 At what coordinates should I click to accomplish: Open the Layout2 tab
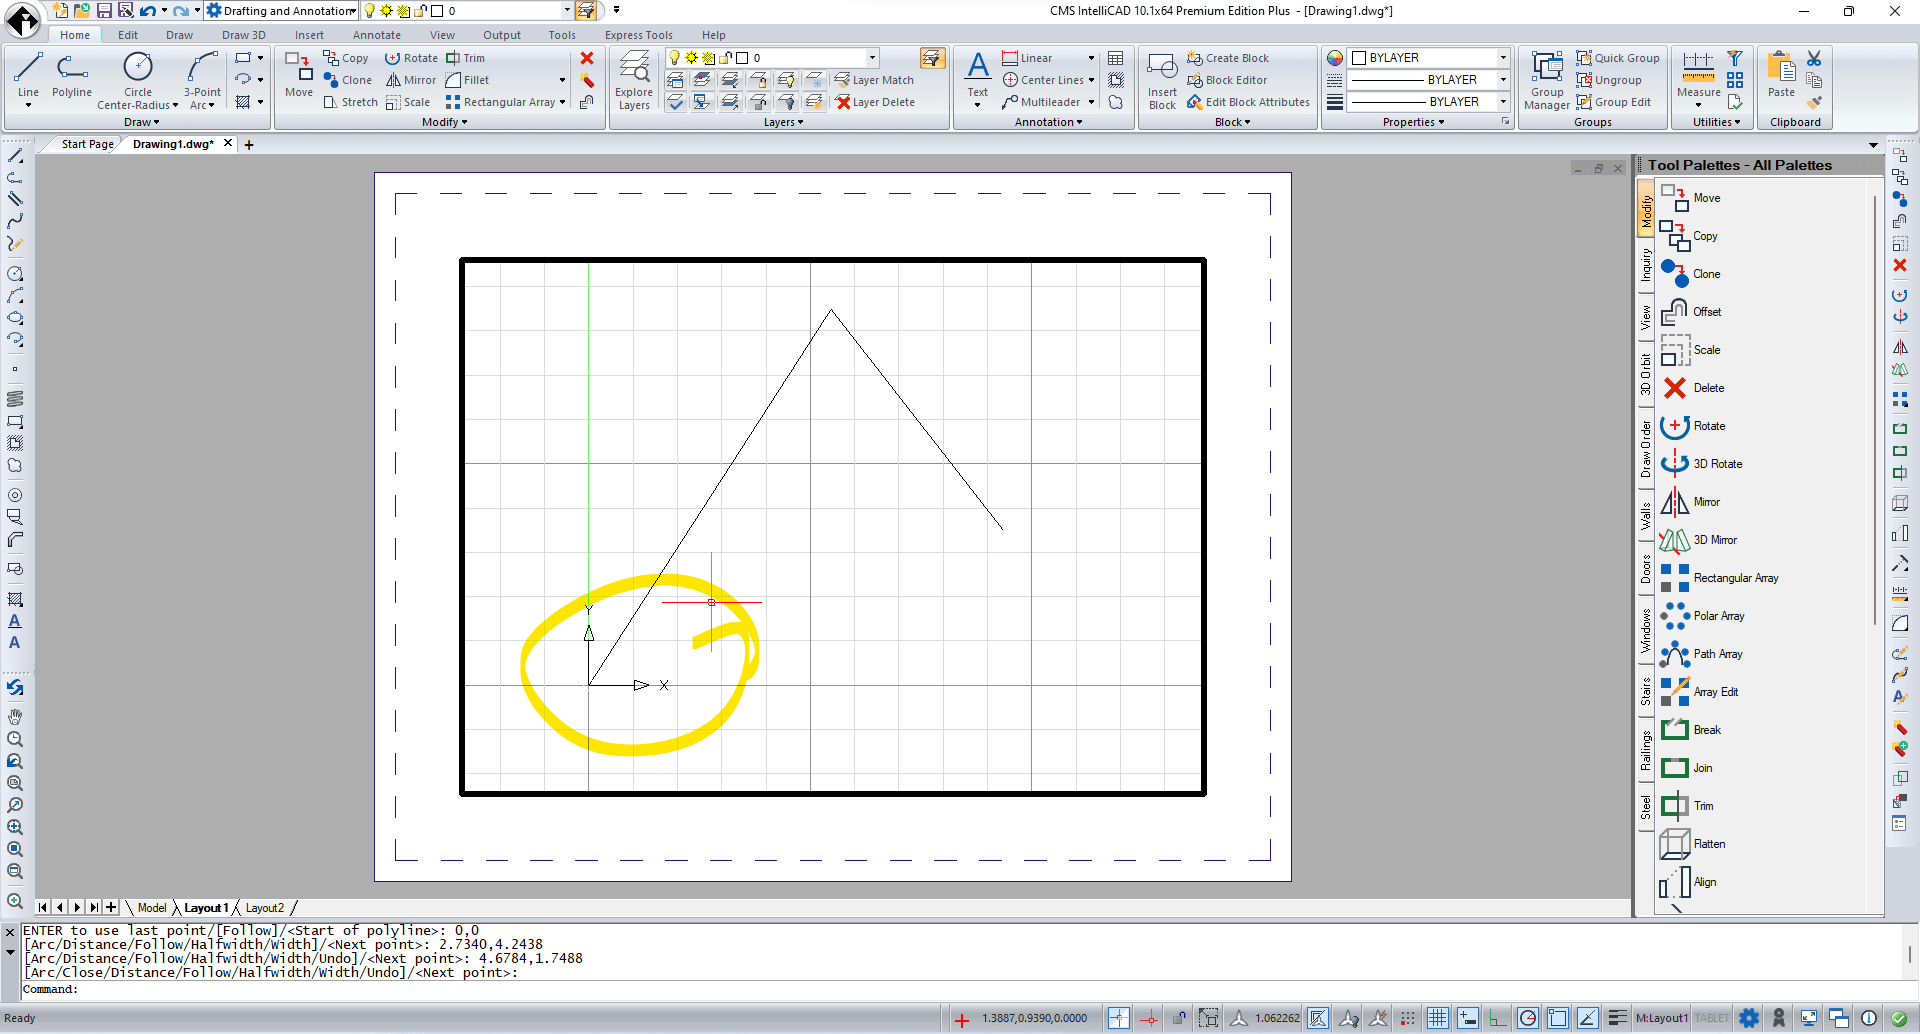[x=264, y=908]
